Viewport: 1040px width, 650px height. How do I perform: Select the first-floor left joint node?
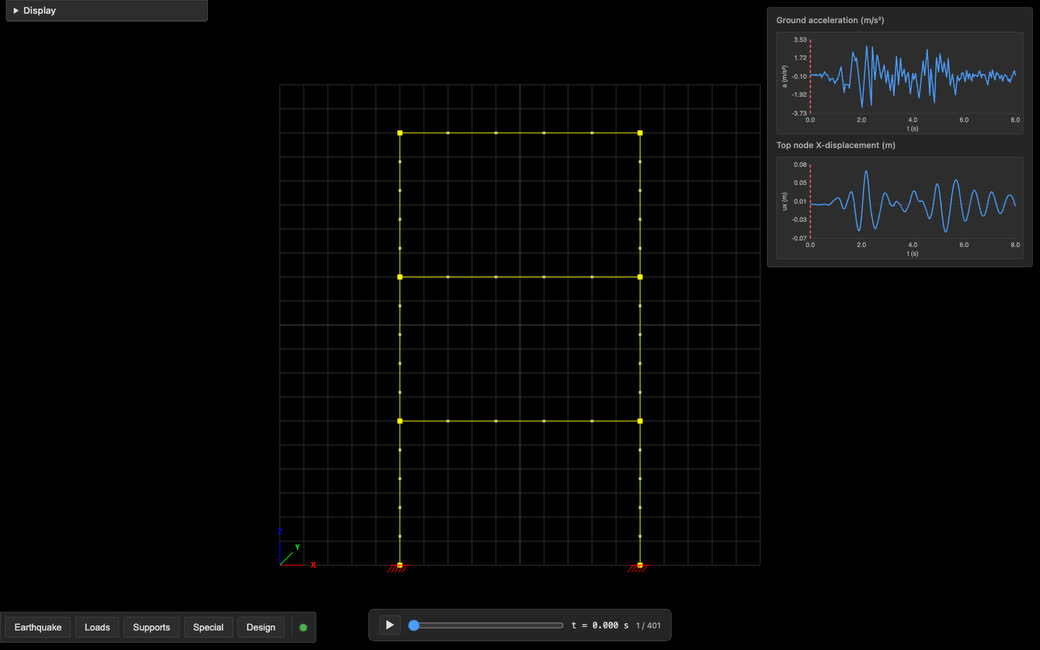(400, 421)
